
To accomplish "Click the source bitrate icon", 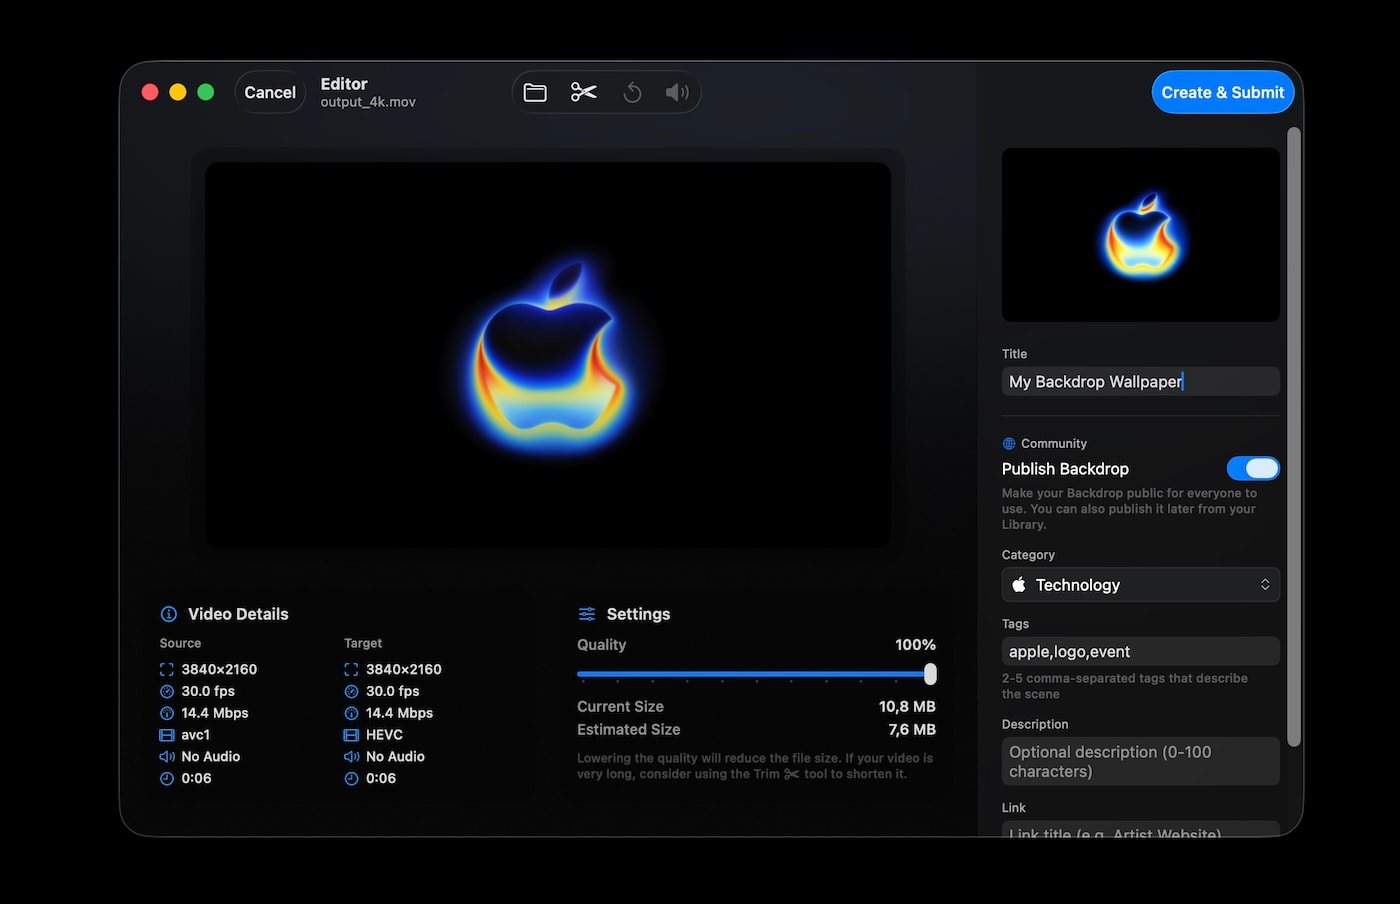I will pos(167,714).
